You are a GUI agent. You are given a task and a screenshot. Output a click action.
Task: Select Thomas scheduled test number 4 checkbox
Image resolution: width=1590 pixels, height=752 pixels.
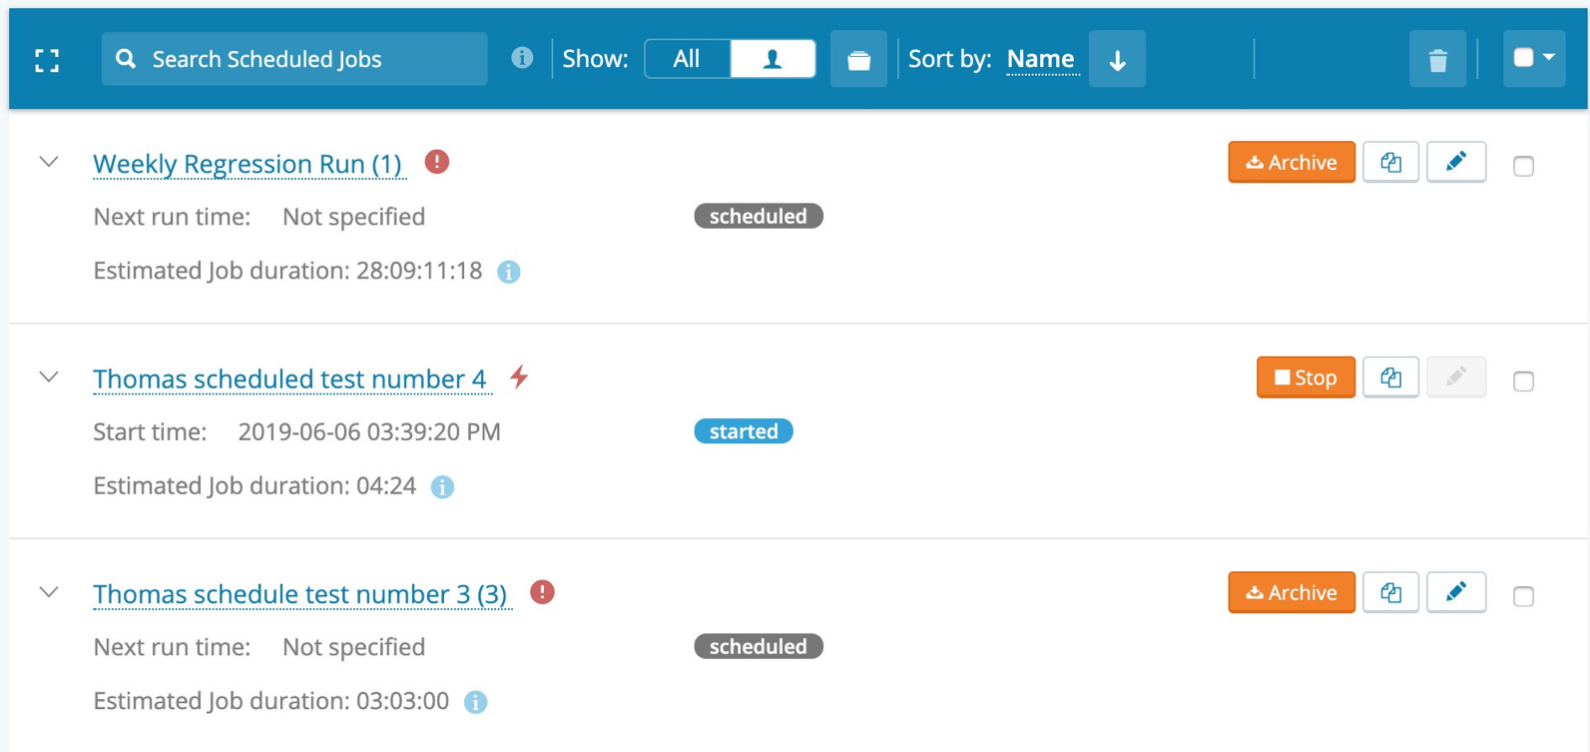point(1523,381)
